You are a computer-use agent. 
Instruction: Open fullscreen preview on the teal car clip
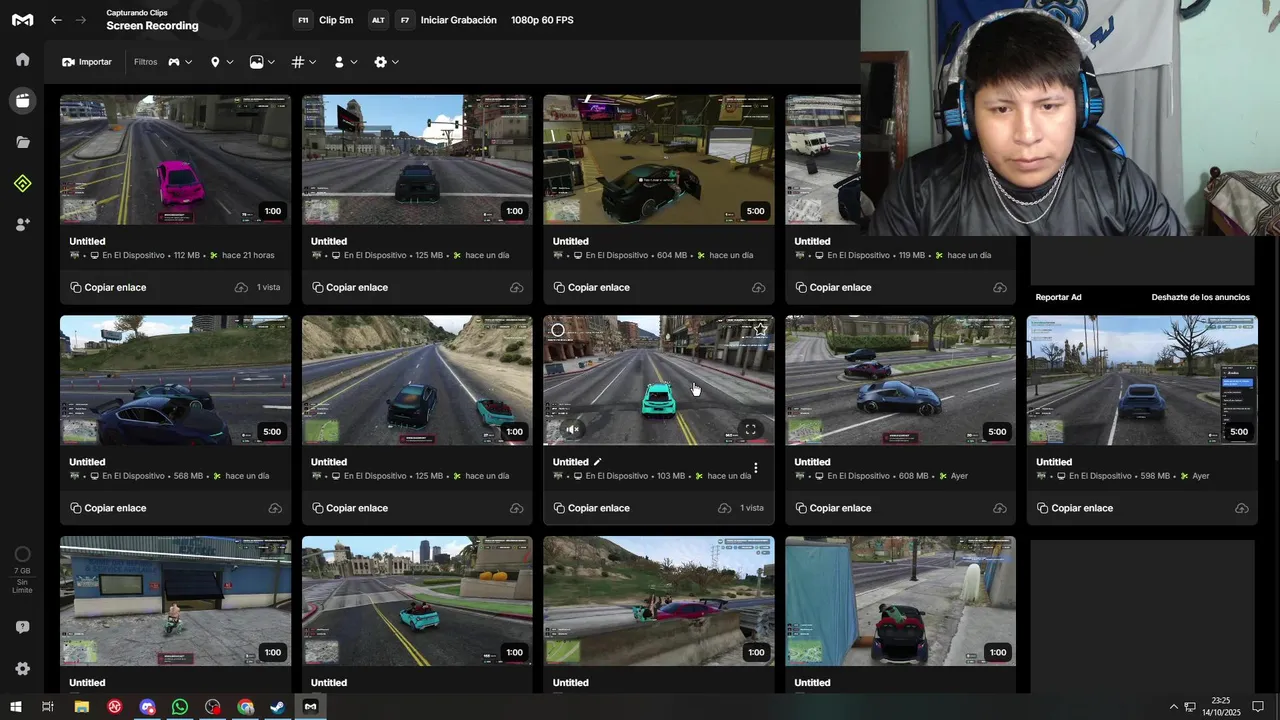click(x=750, y=430)
